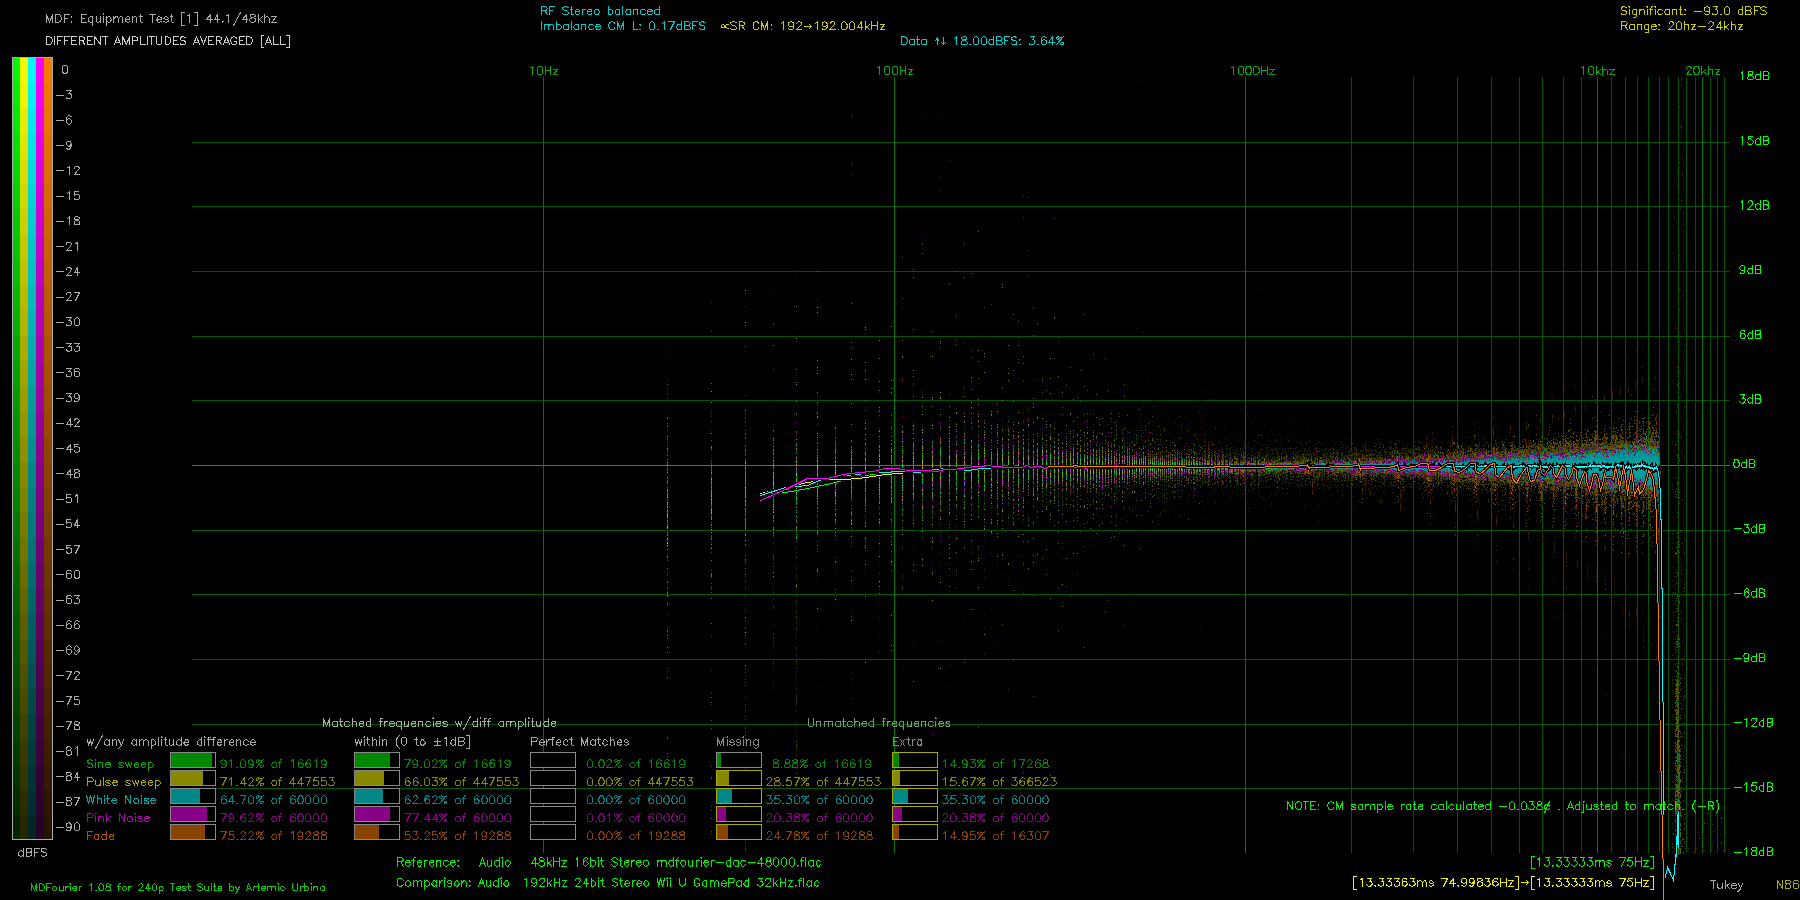Click 'MDFourier 1.08 for 240p Test Suite' credit

(x=178, y=887)
